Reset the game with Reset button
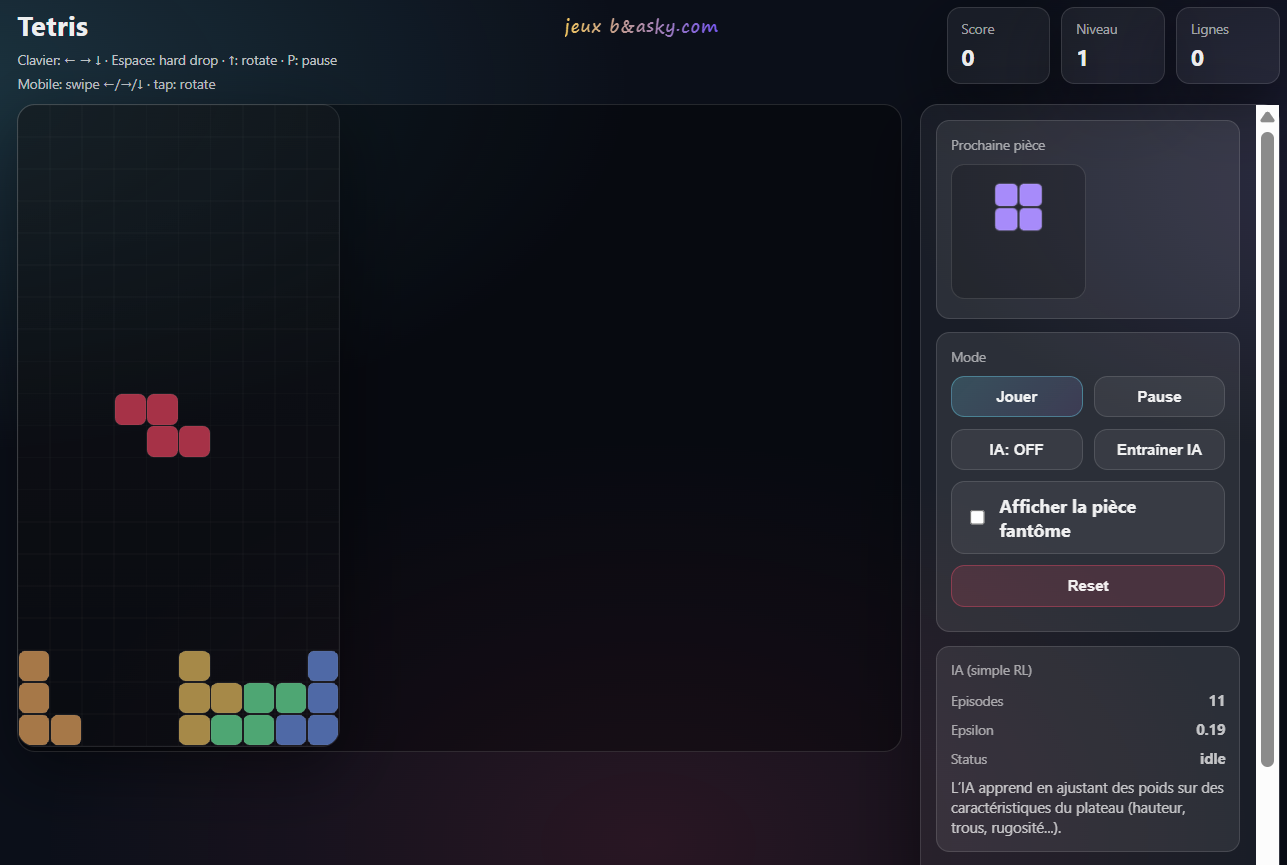Viewport: 1287px width, 865px height. click(x=1087, y=585)
